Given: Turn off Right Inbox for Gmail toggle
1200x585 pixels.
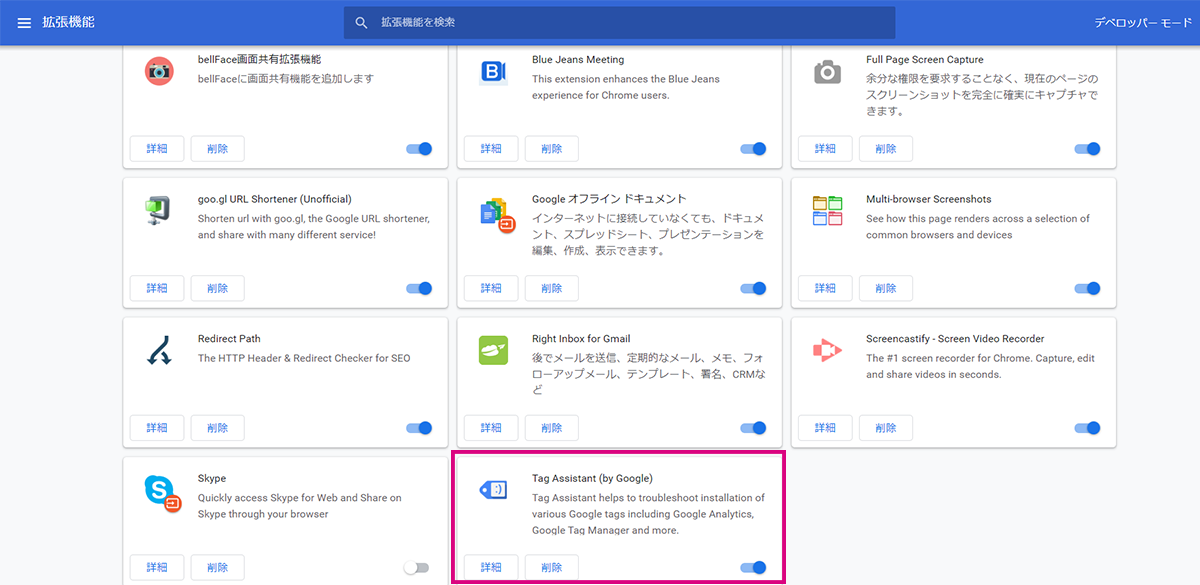Looking at the screenshot, I should (x=753, y=428).
